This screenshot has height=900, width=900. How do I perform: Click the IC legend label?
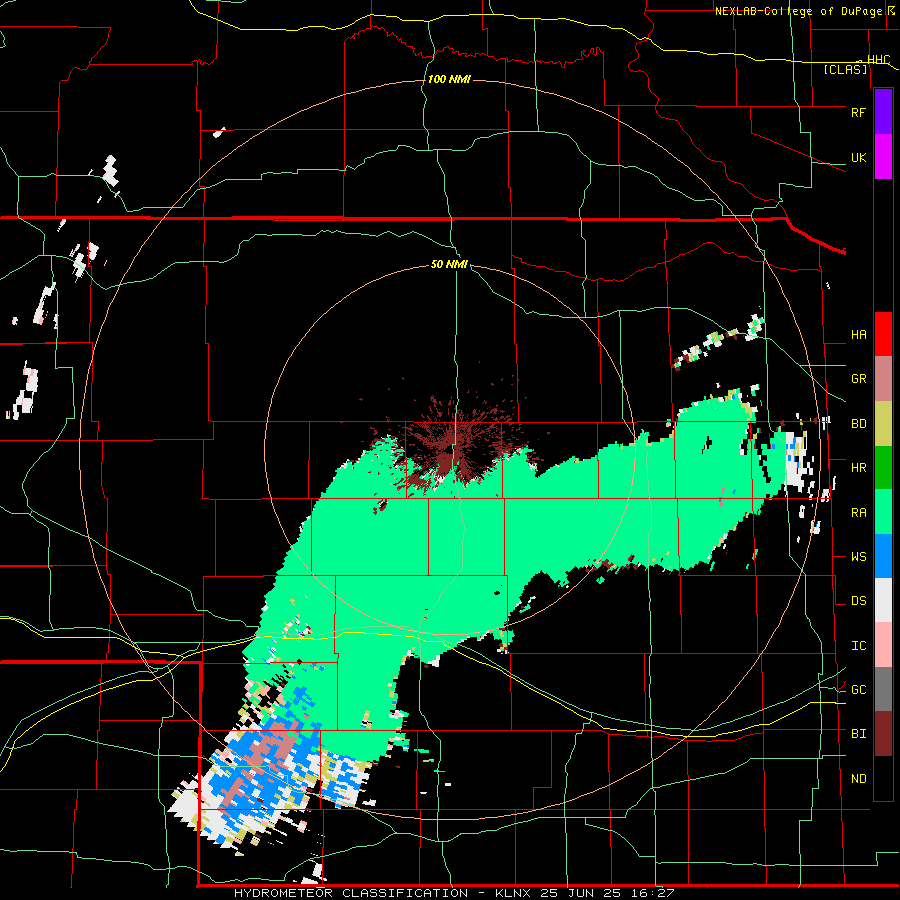pyautogui.click(x=858, y=646)
